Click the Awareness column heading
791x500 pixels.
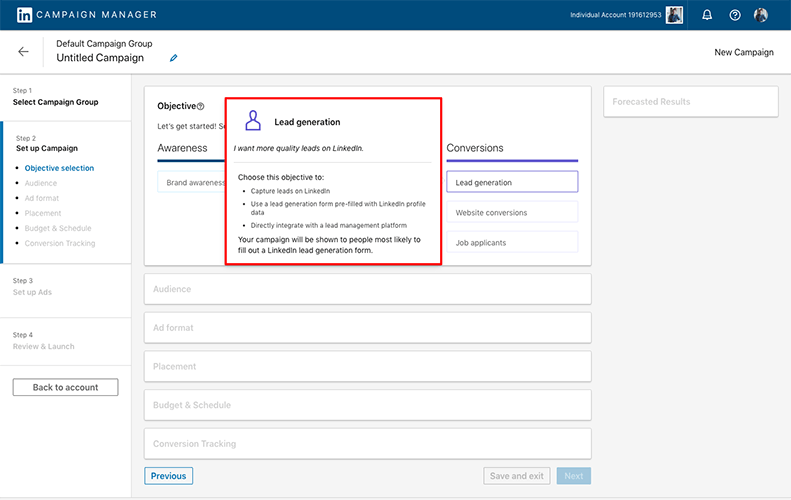pyautogui.click(x=182, y=148)
